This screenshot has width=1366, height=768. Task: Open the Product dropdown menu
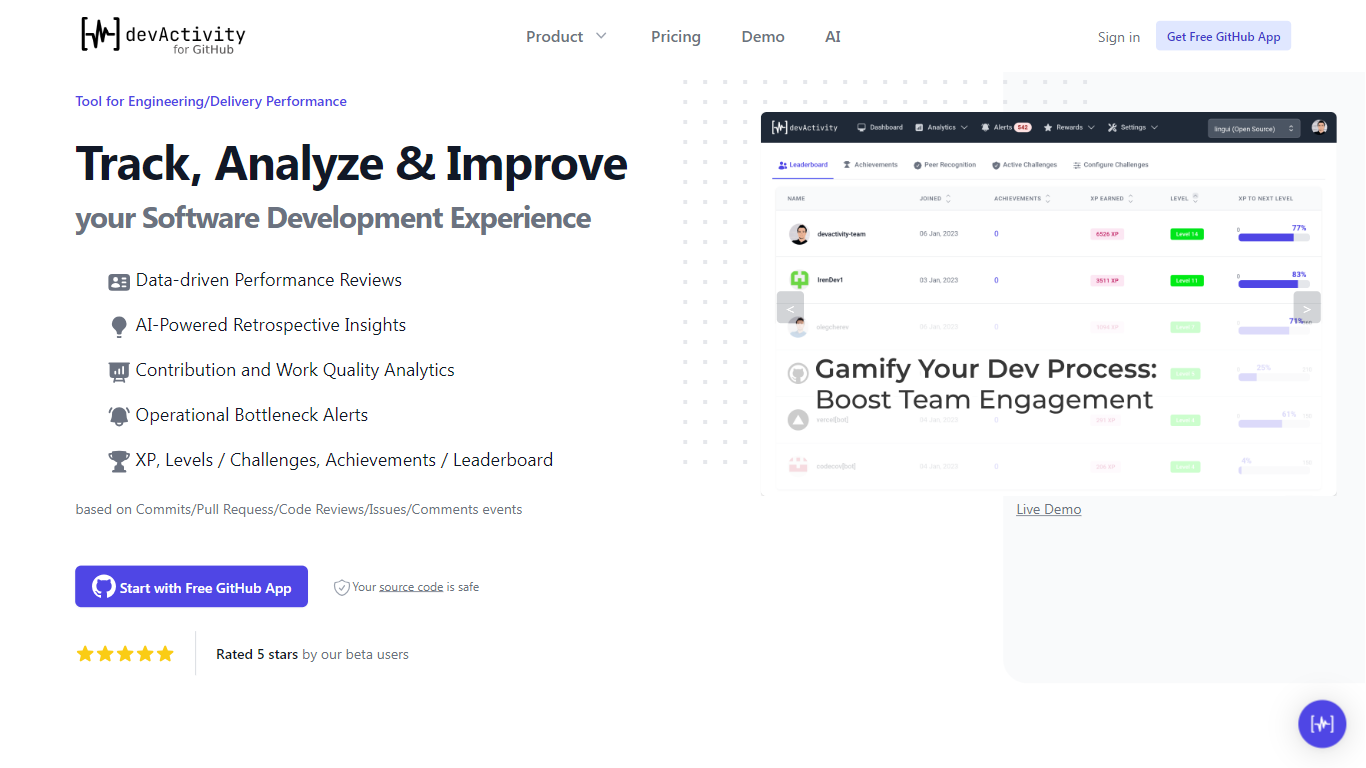click(566, 37)
